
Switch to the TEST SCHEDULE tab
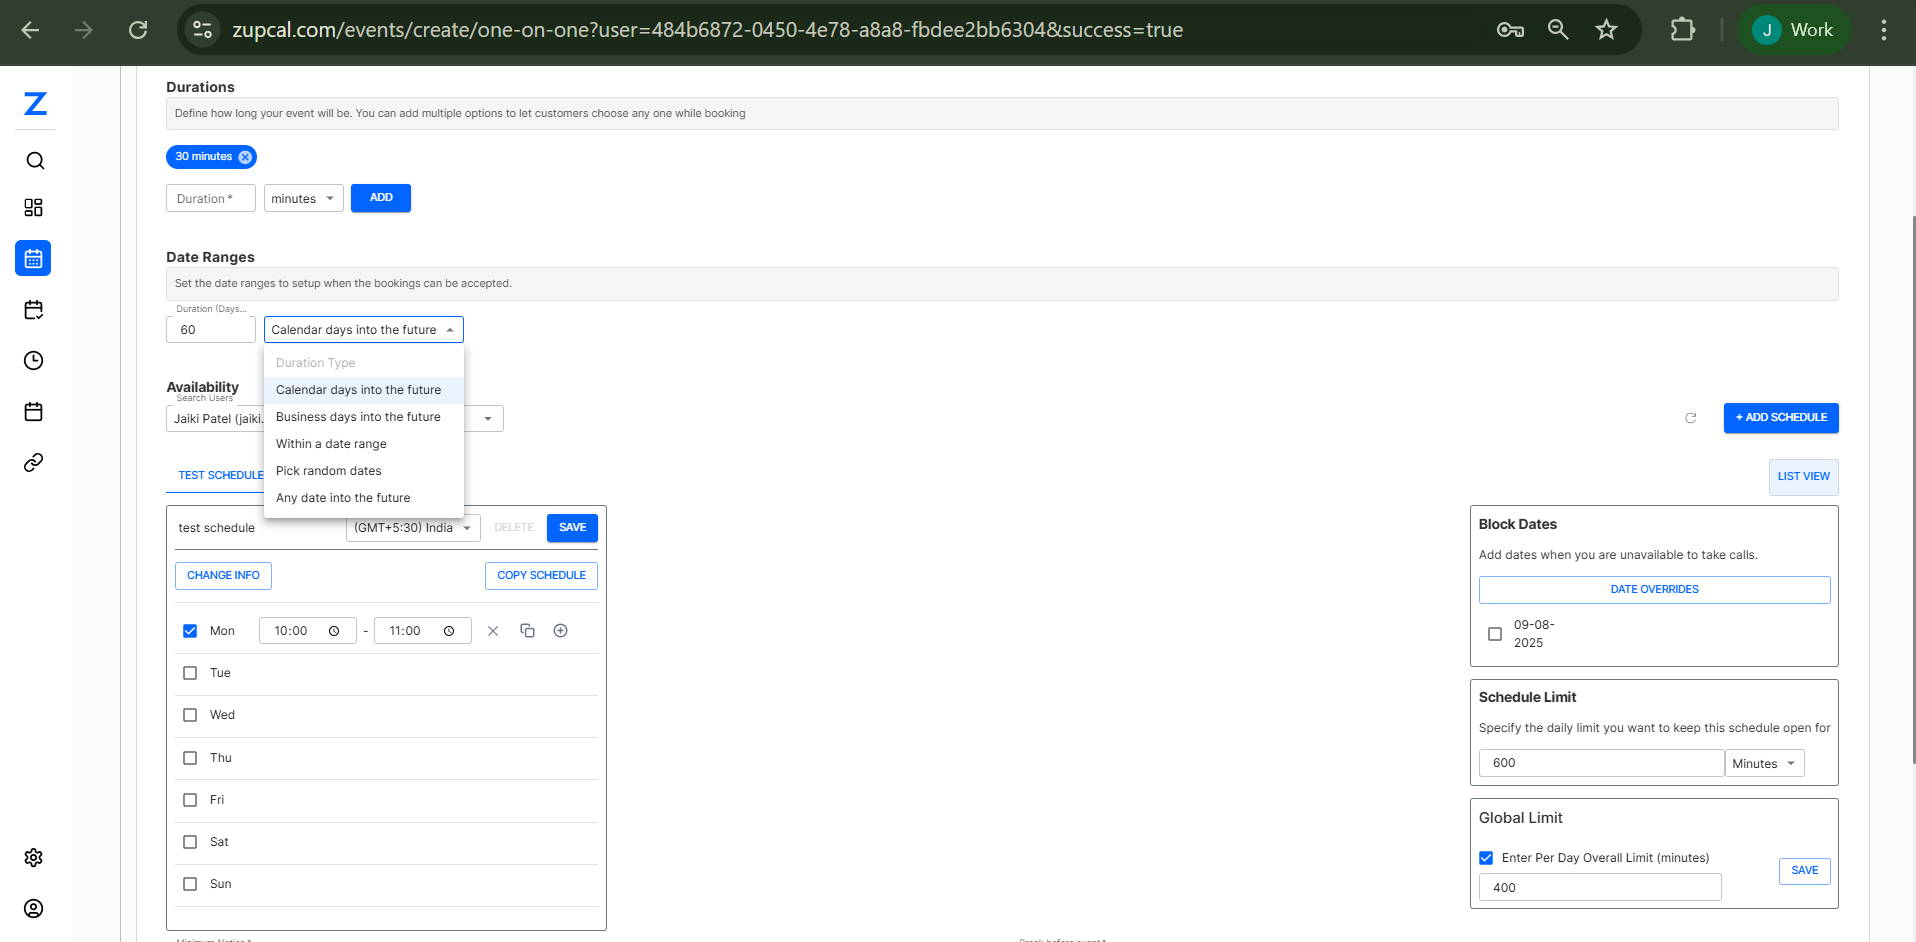220,475
